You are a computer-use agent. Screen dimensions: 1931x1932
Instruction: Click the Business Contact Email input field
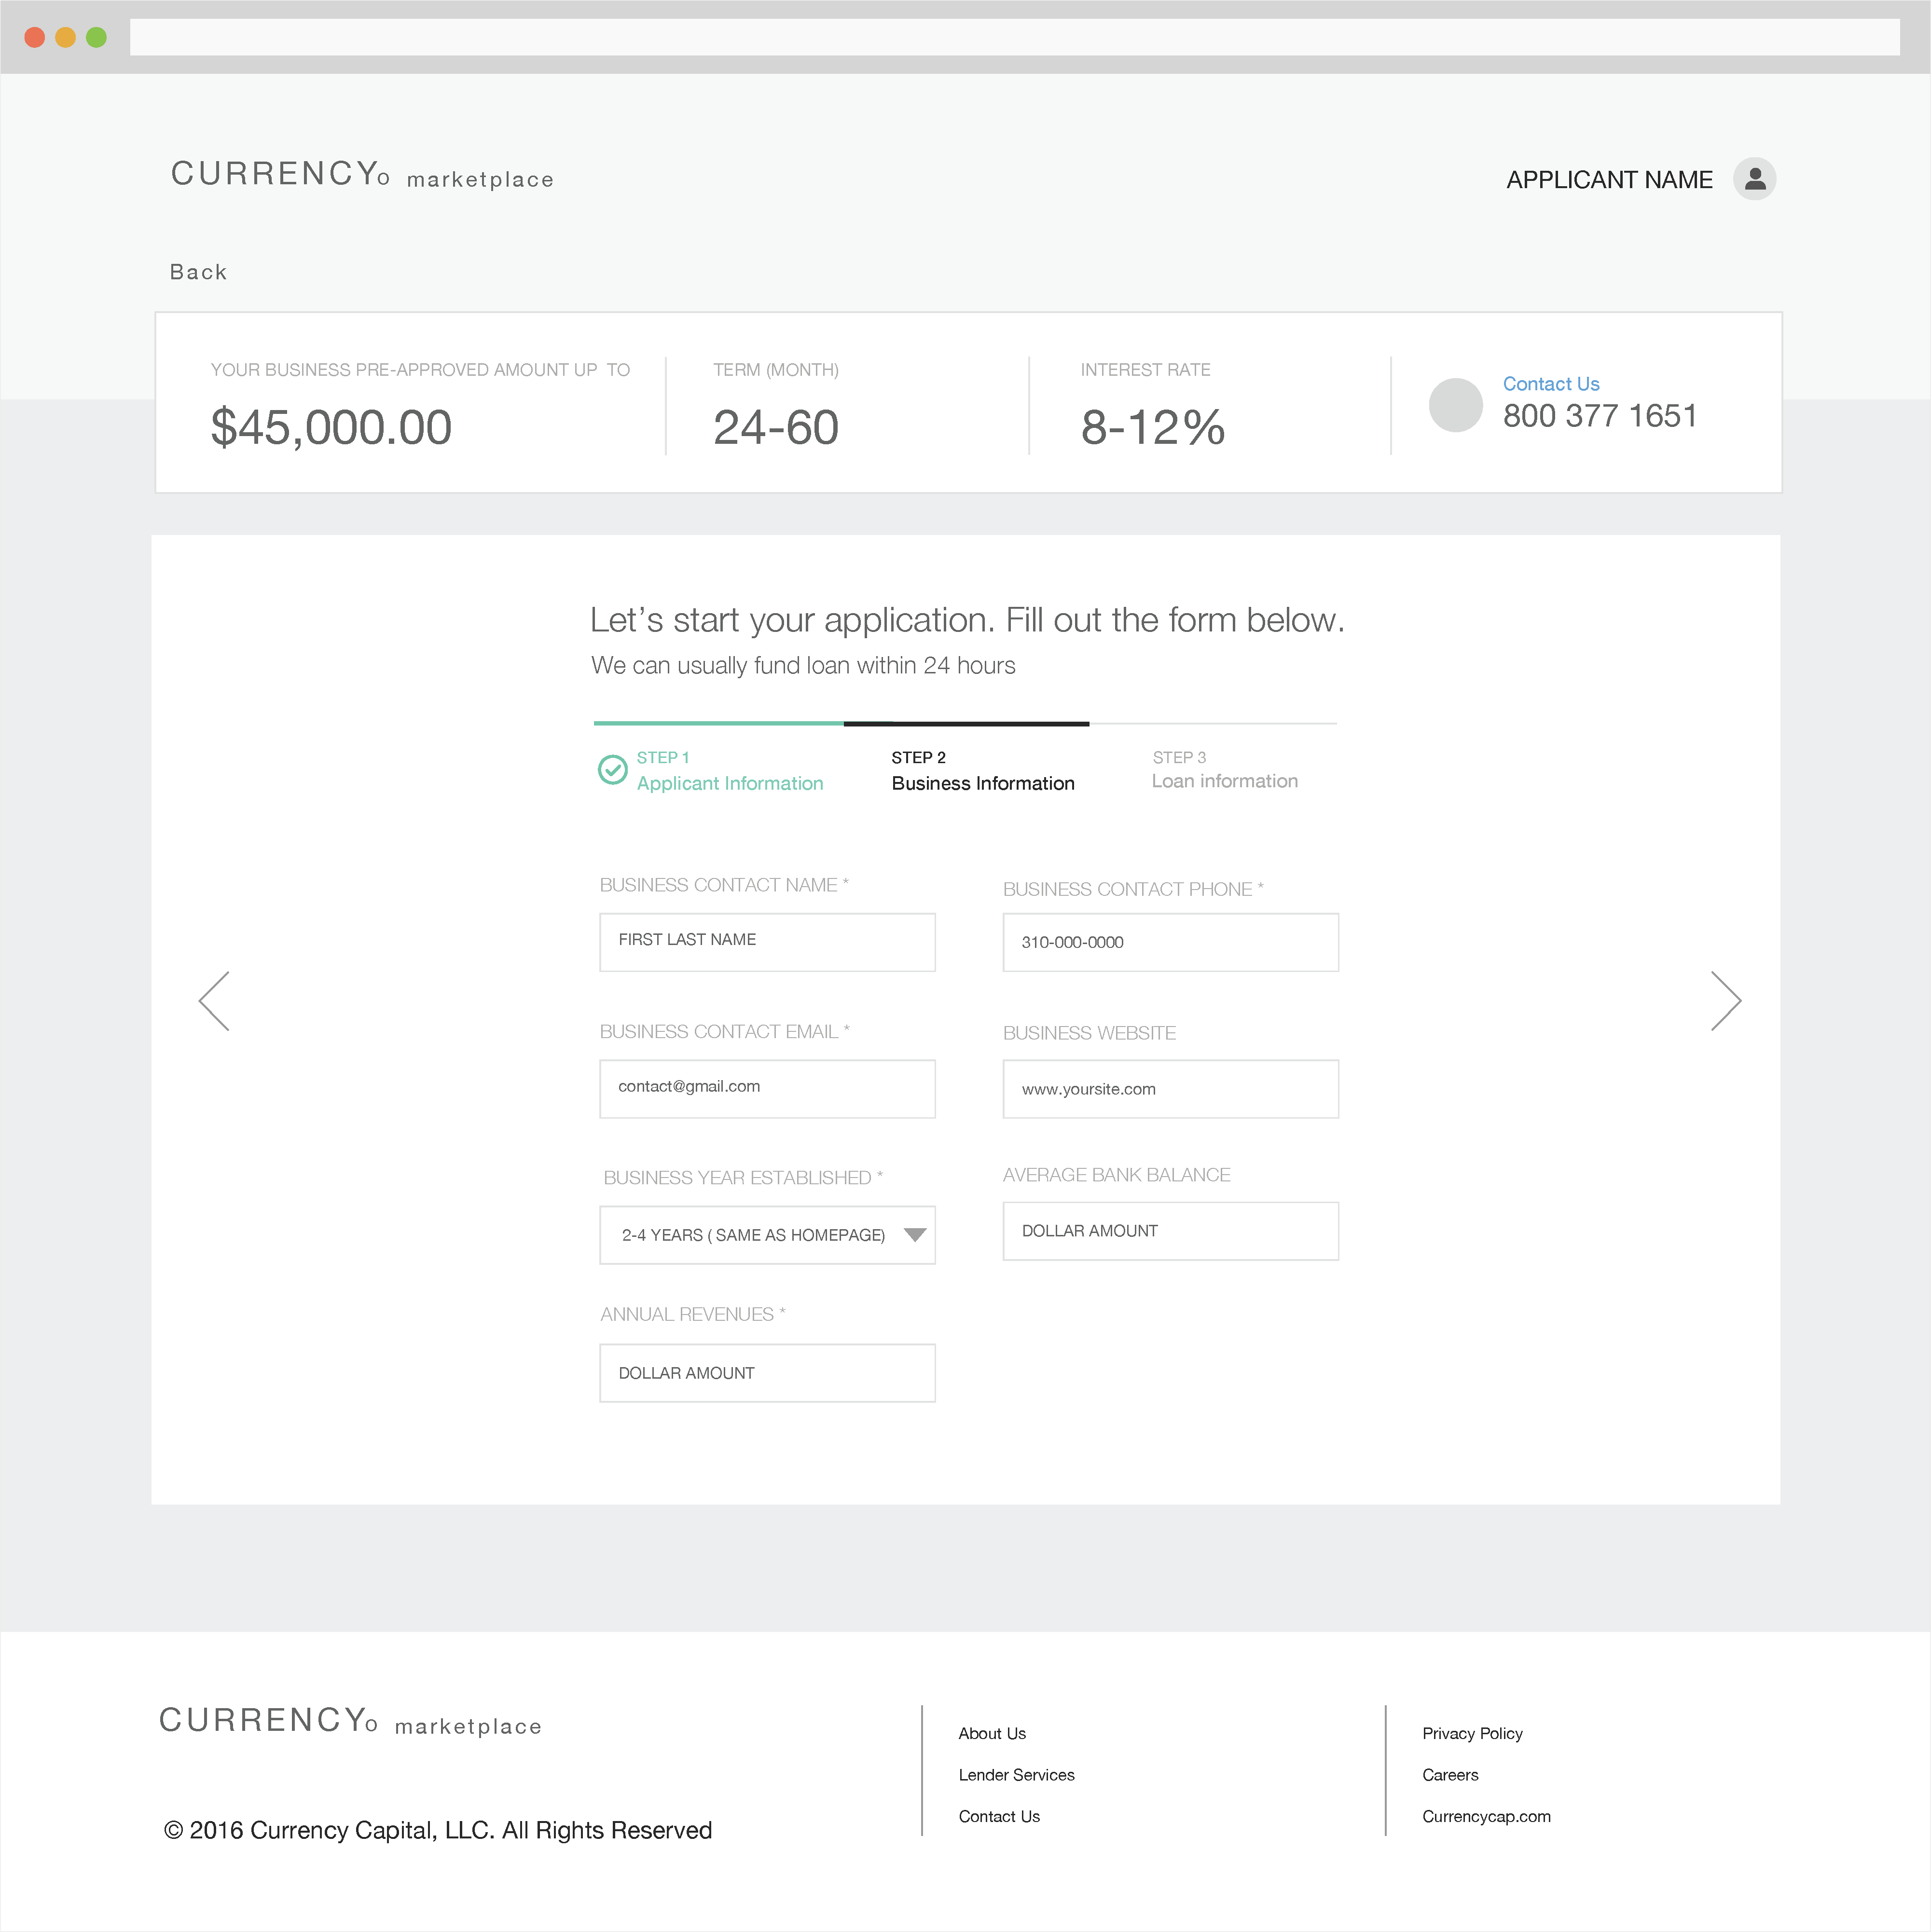tap(767, 1089)
